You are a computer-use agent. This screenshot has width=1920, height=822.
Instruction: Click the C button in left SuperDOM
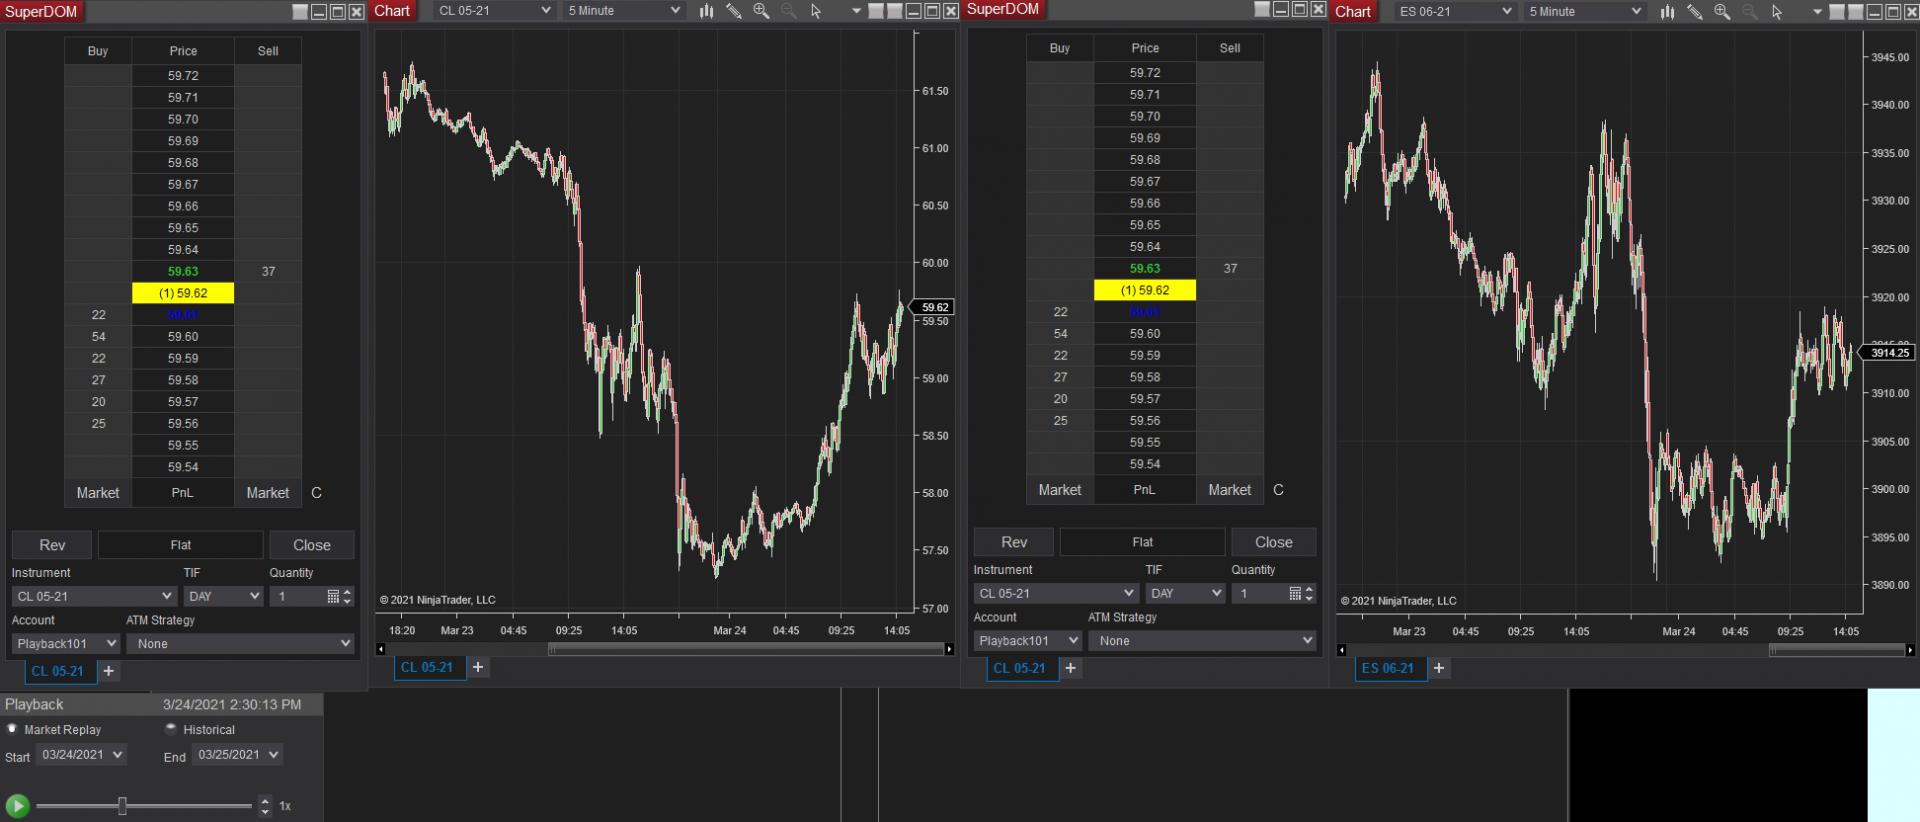pyautogui.click(x=316, y=493)
